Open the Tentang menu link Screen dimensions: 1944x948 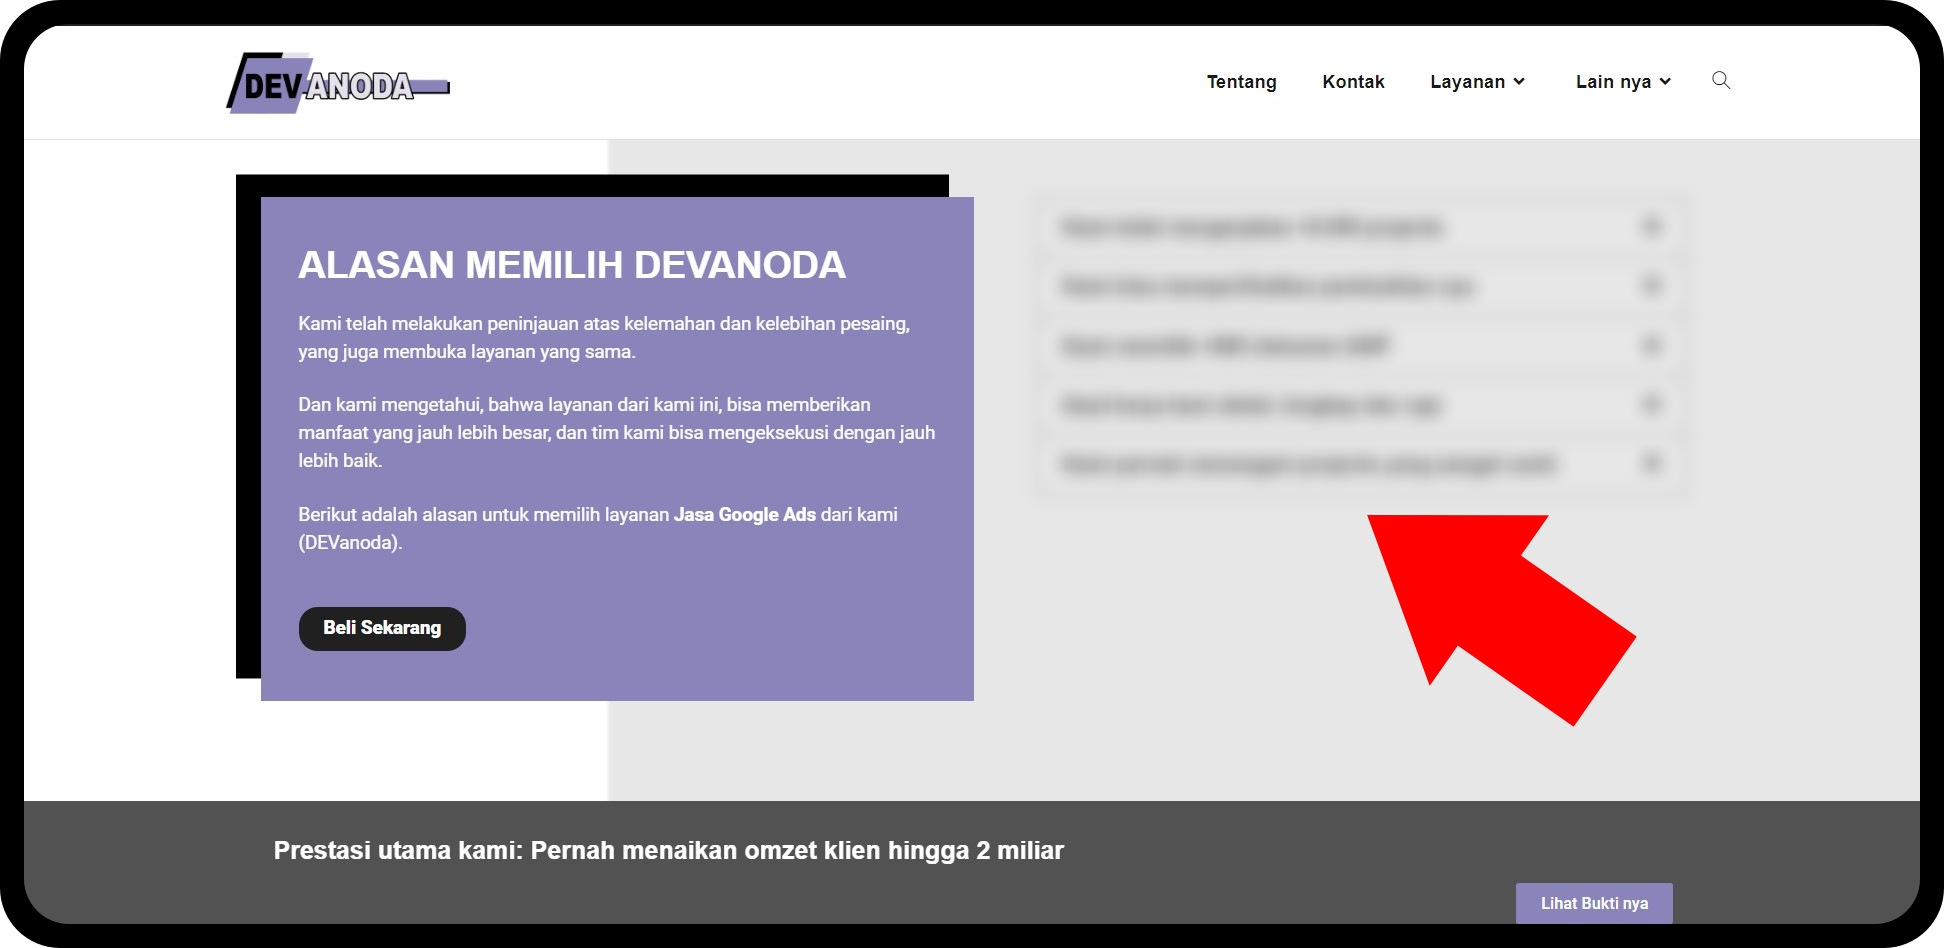point(1241,82)
